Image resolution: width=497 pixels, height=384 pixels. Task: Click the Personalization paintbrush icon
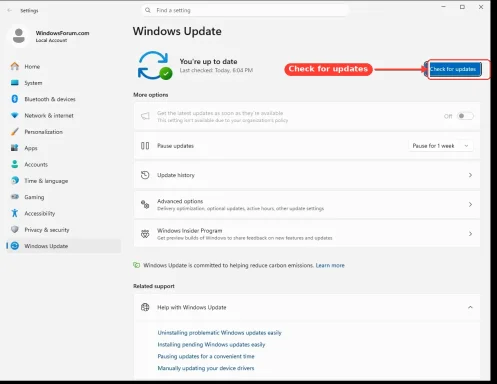coord(15,132)
